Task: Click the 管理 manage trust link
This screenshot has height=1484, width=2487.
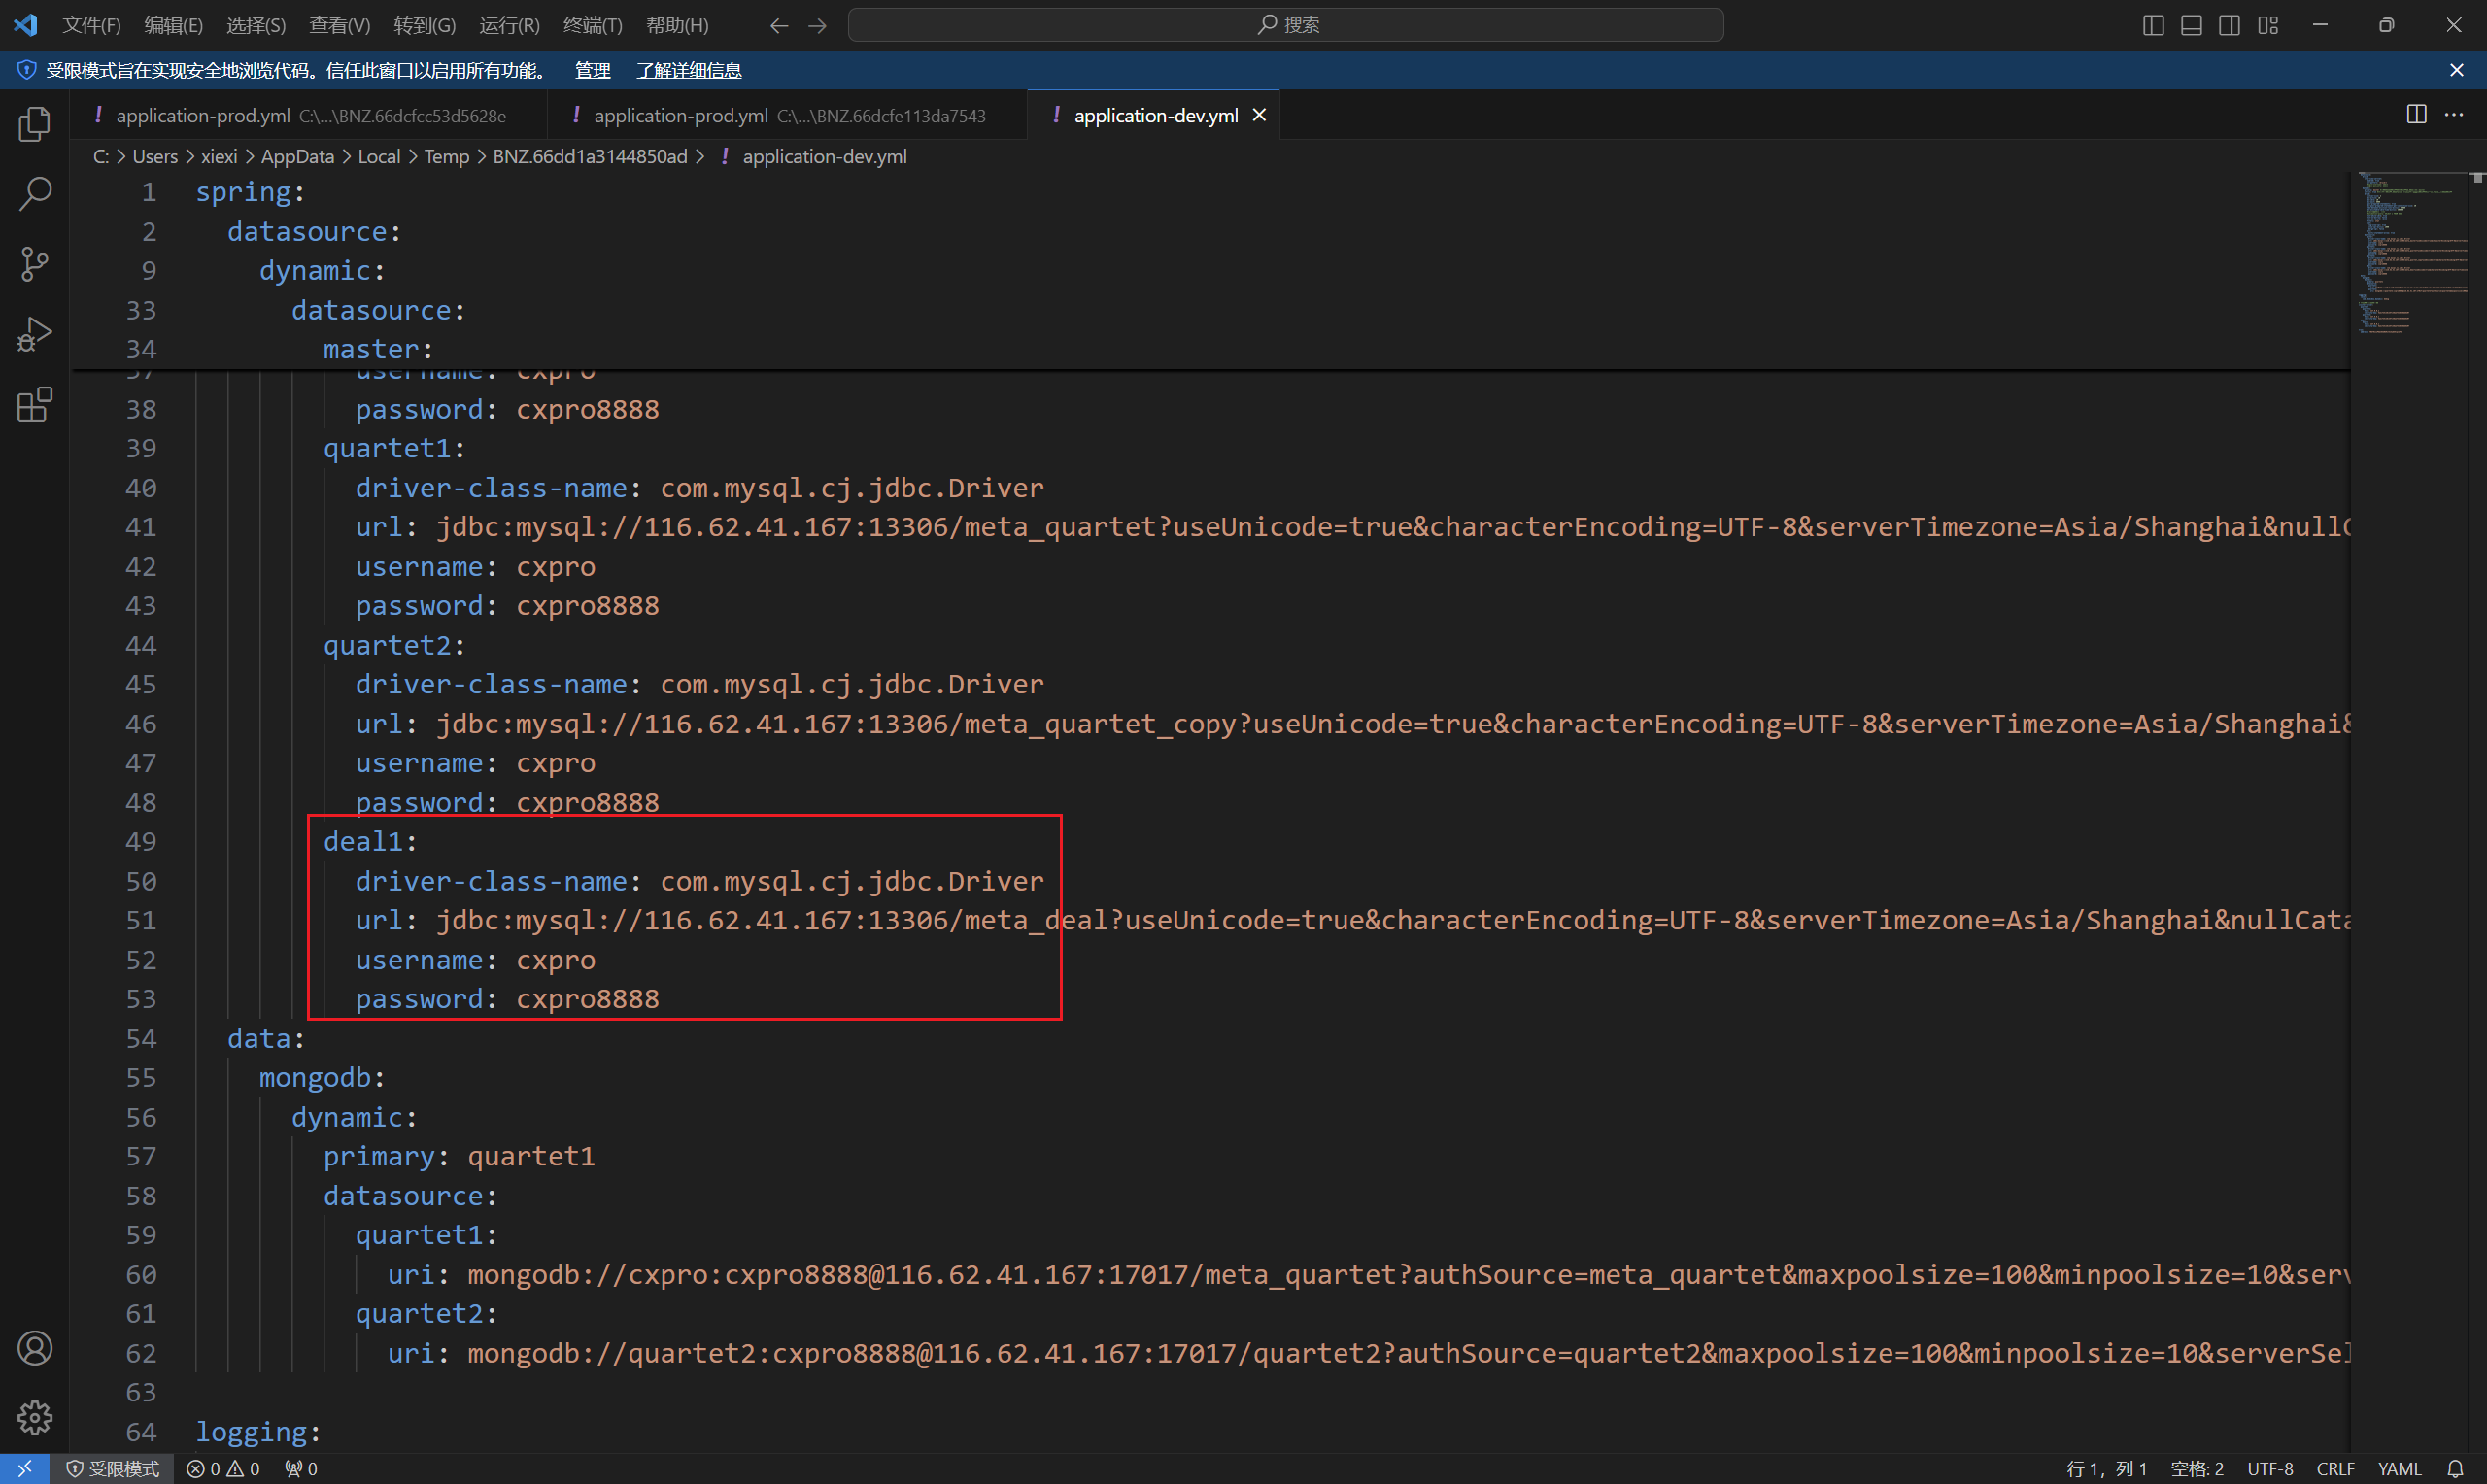Action: [592, 70]
